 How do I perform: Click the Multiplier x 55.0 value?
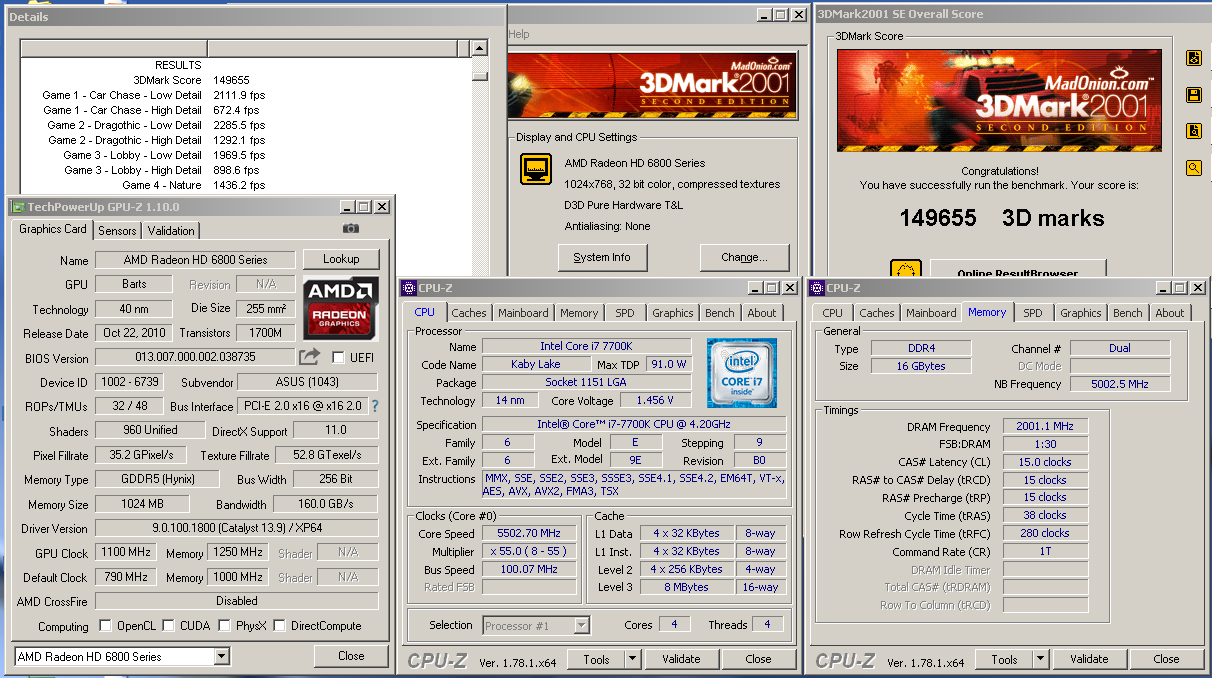[x=529, y=552]
